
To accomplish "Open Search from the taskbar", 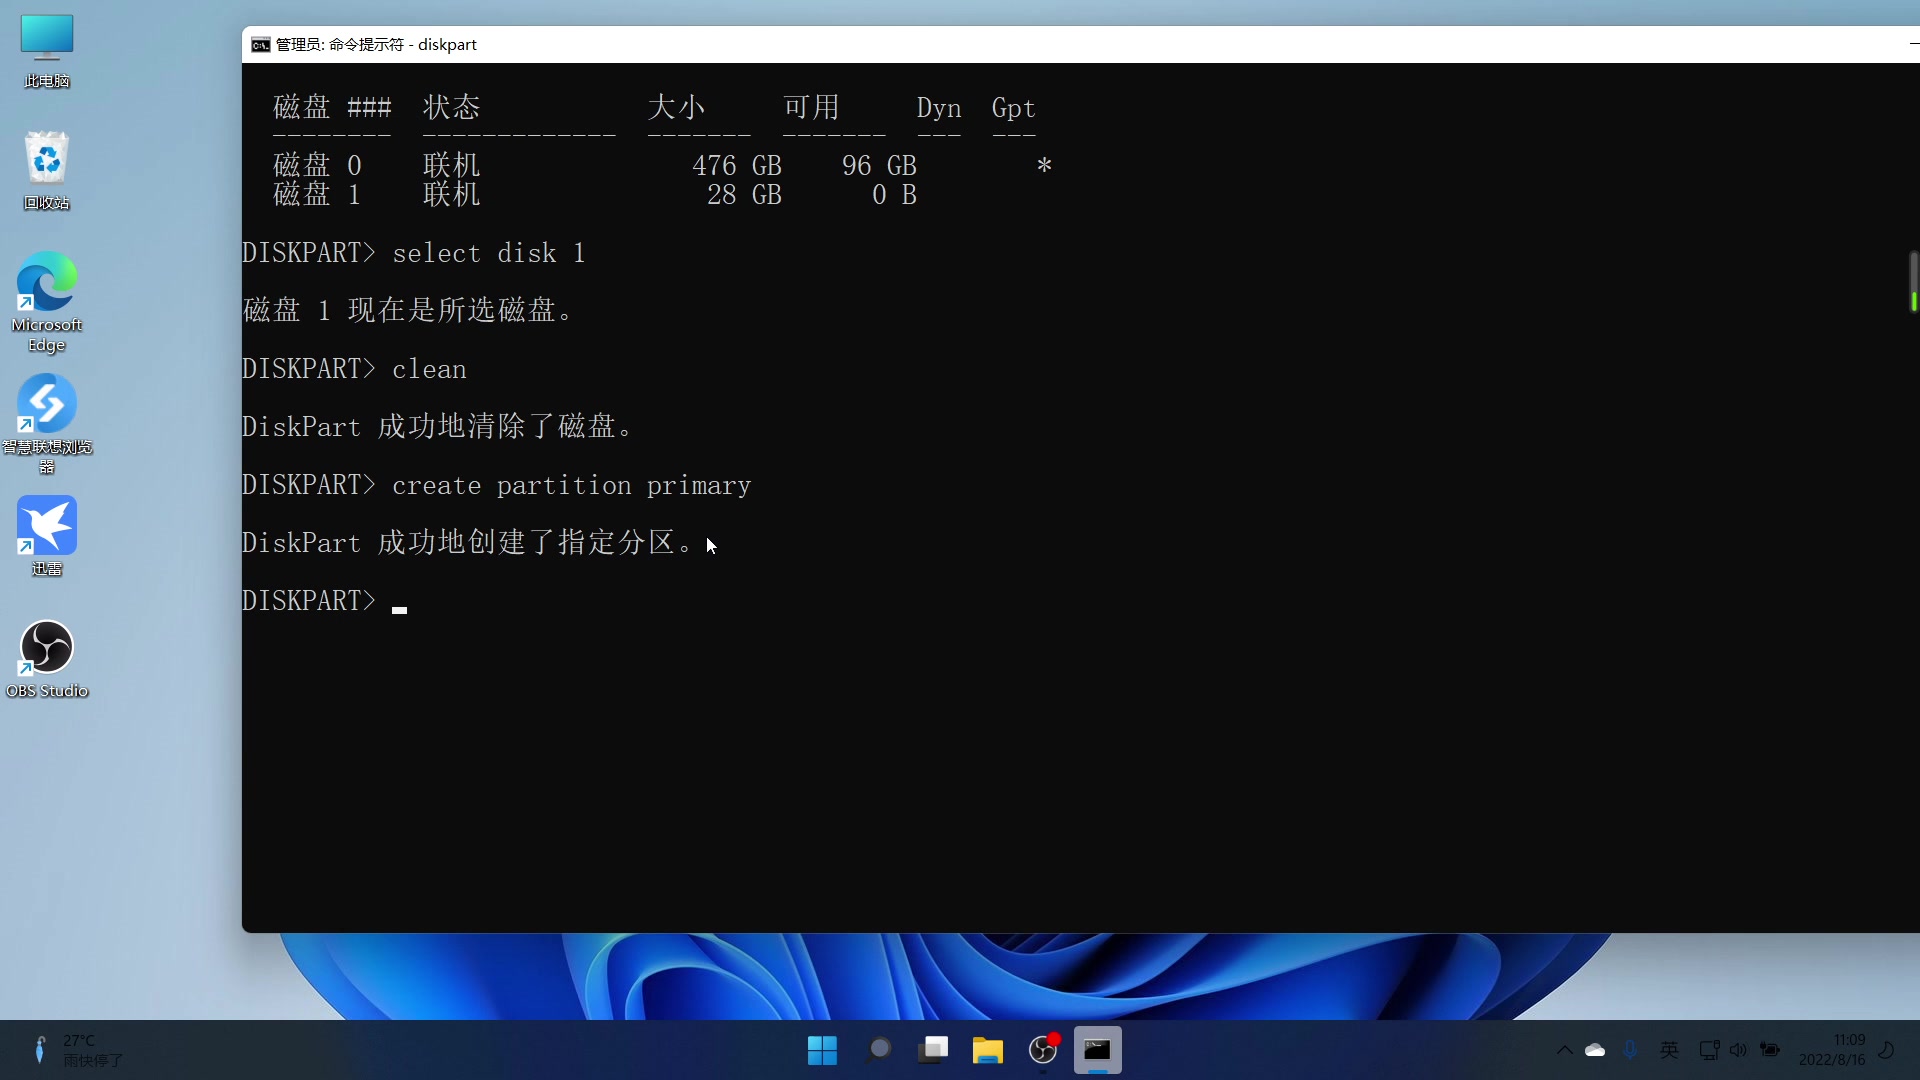I will coord(879,1050).
